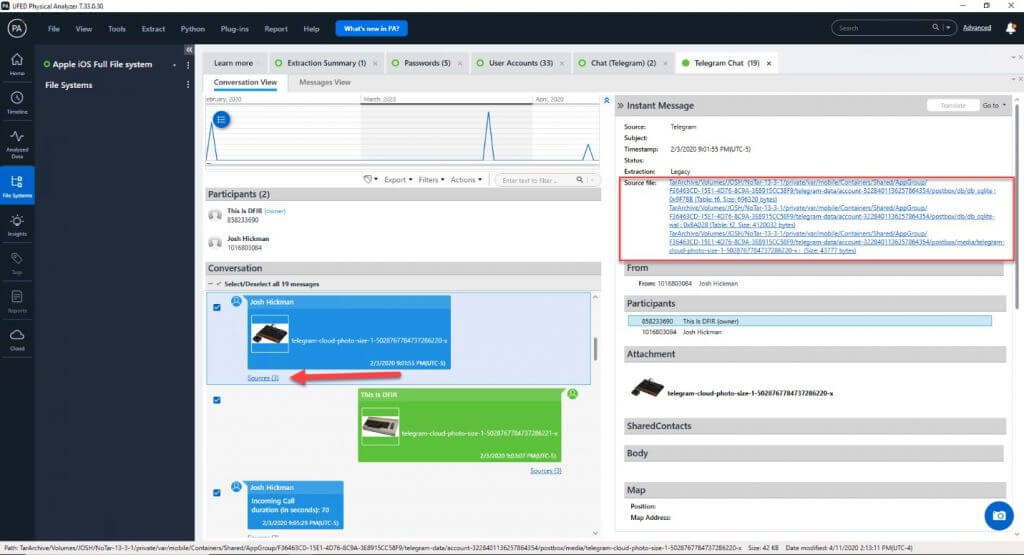Open the options menu beside Apple iOS Full File system

pyautogui.click(x=188, y=65)
